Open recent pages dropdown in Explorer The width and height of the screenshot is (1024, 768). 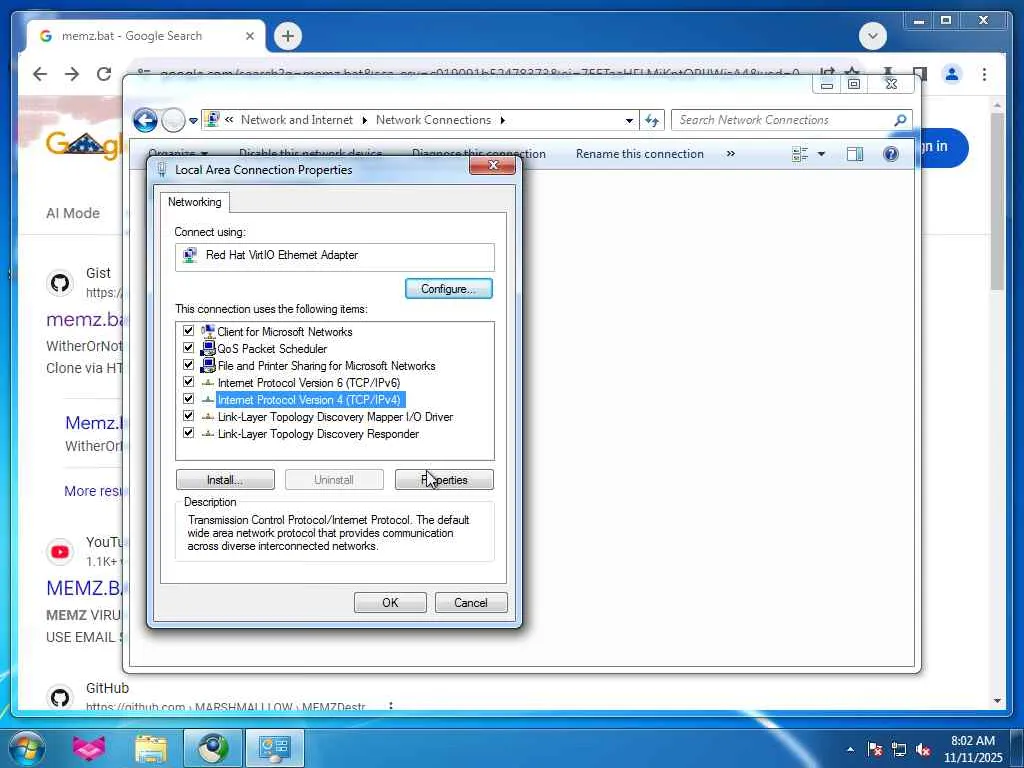193,121
